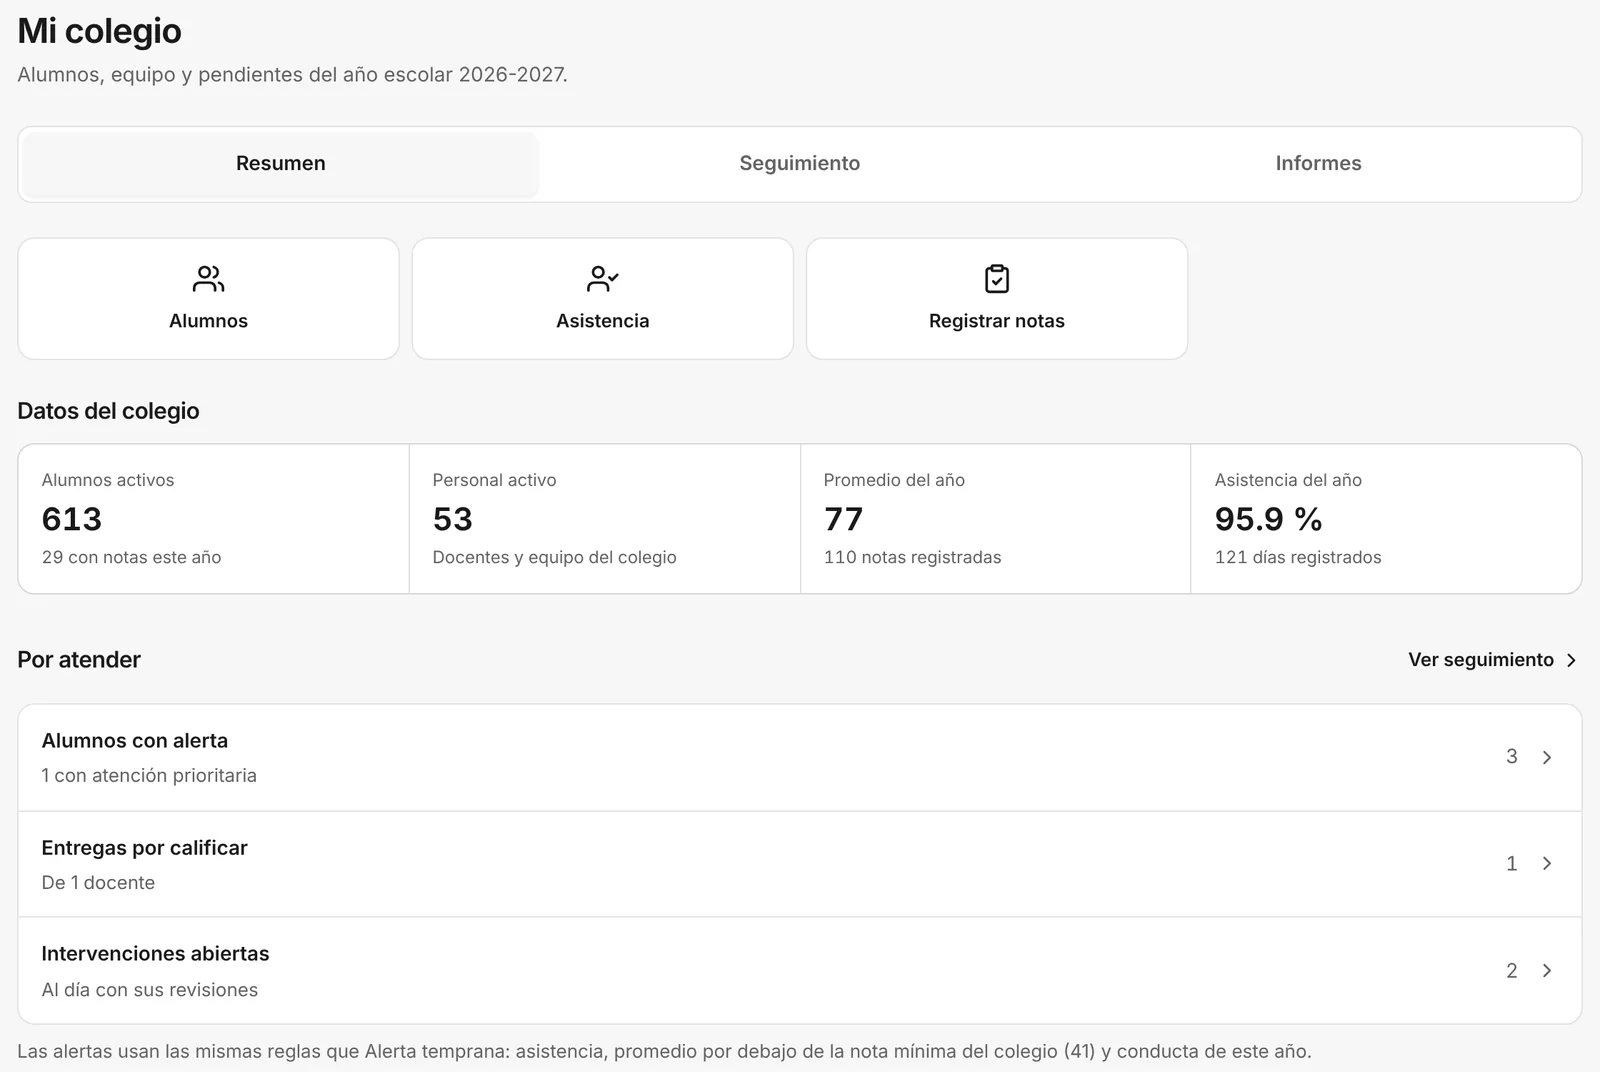Click "Docentes y equipo del colegio" text
1600x1072 pixels.
pyautogui.click(x=554, y=557)
